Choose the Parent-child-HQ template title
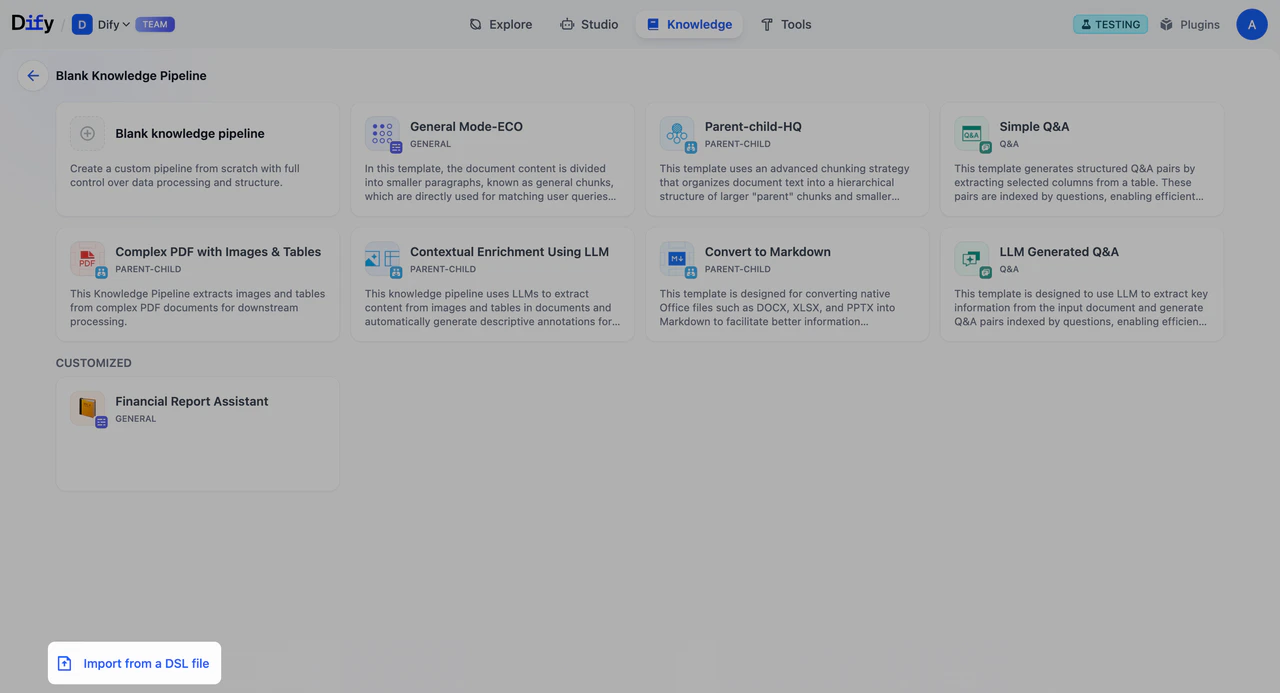The height and width of the screenshot is (693, 1280). tap(753, 126)
